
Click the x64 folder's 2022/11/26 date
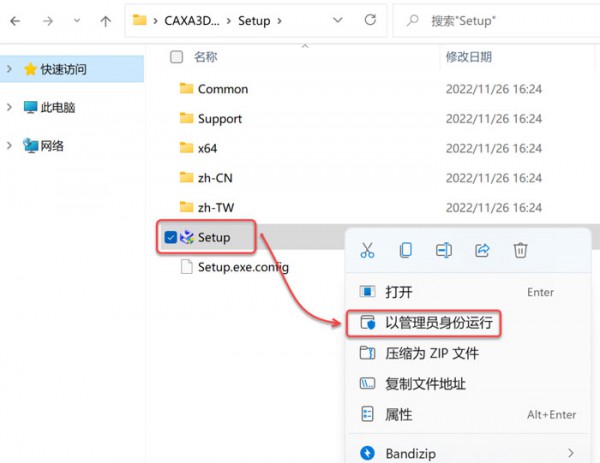pyautogui.click(x=494, y=148)
